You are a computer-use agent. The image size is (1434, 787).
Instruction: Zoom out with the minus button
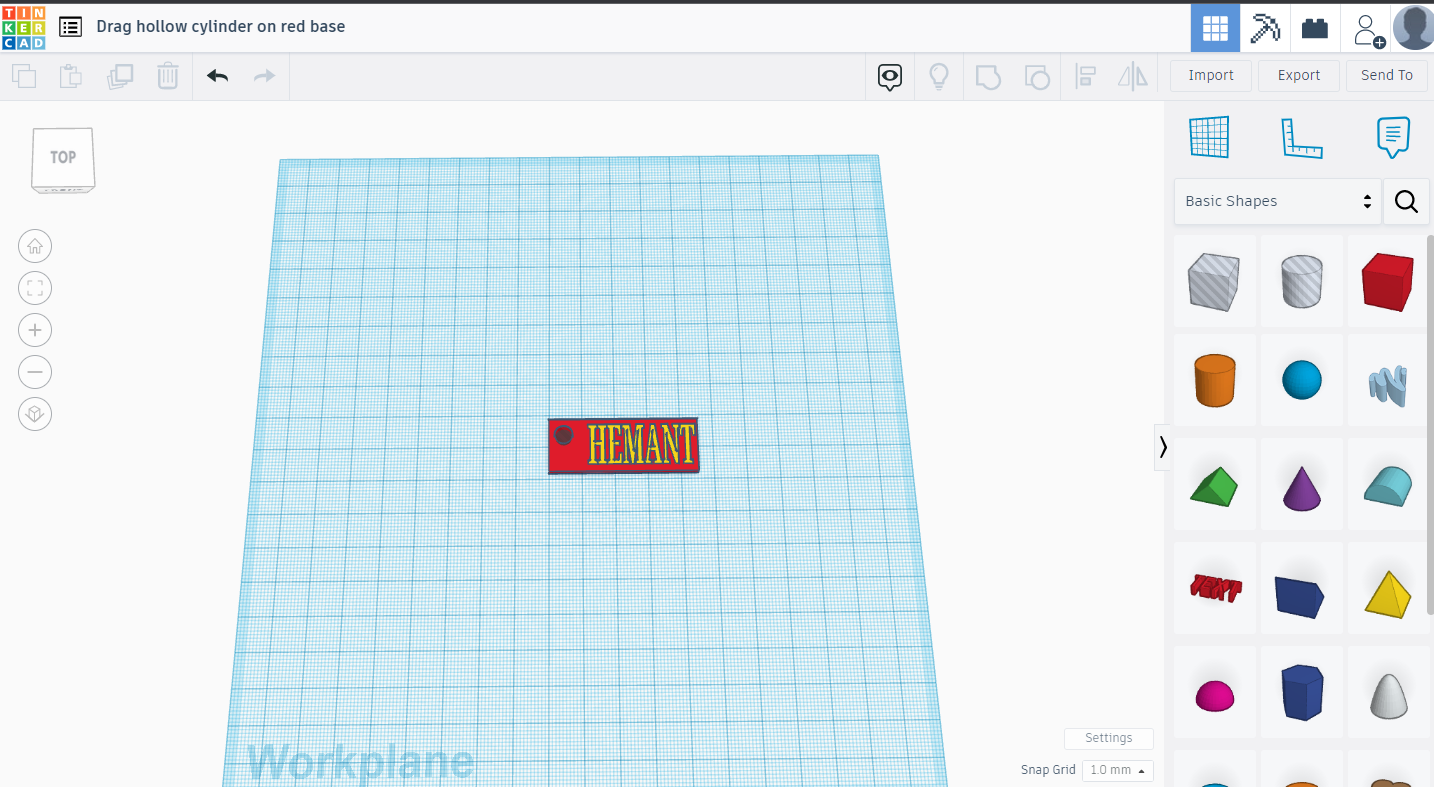pyautogui.click(x=35, y=372)
